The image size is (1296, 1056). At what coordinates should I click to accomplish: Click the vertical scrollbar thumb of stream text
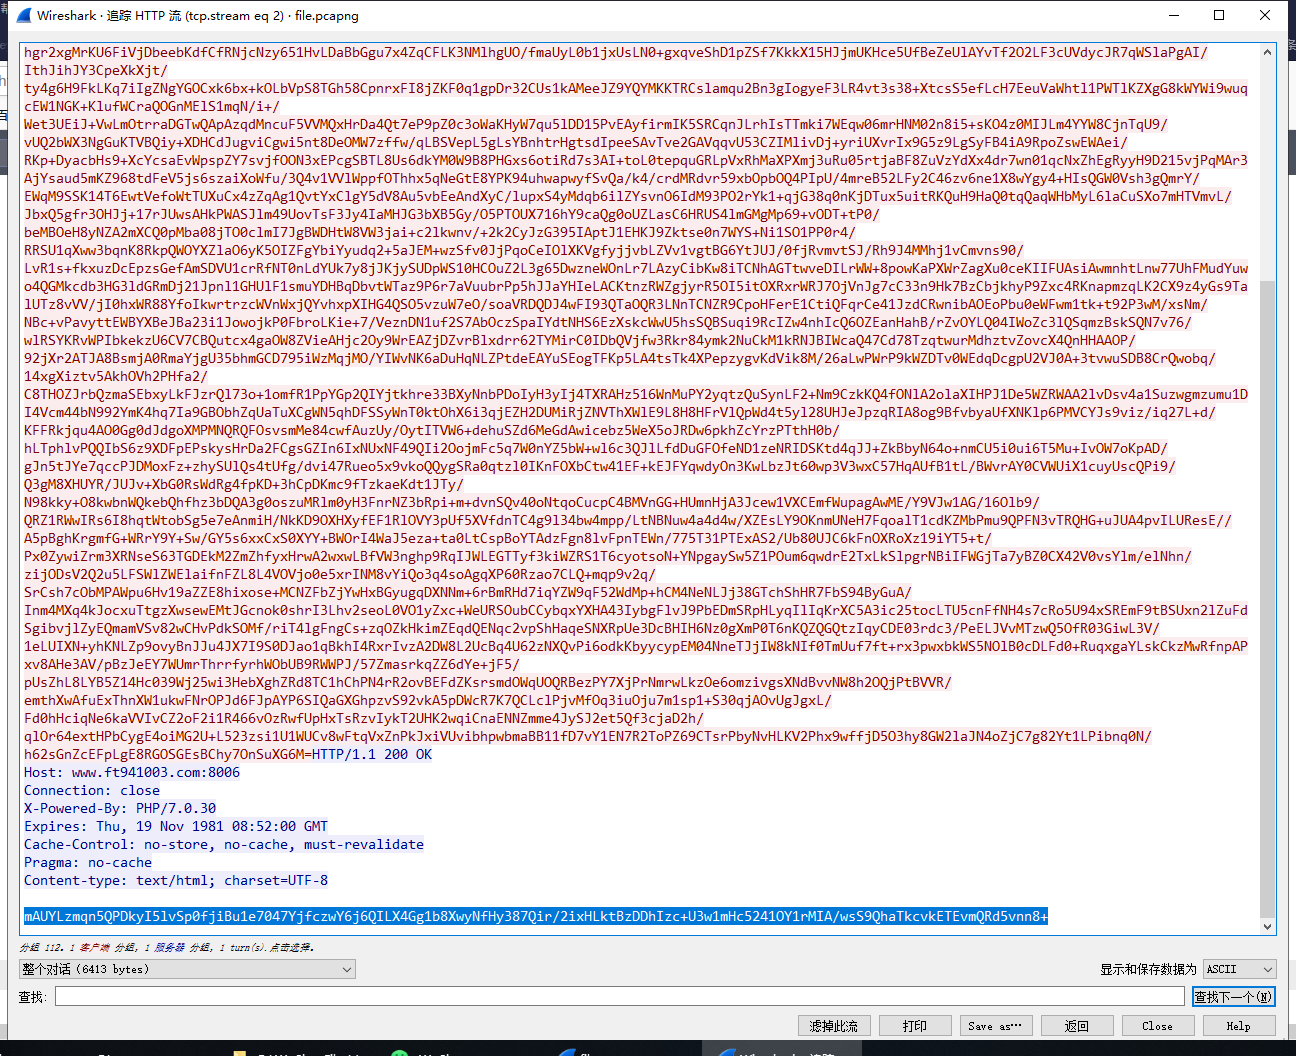[x=1268, y=598]
